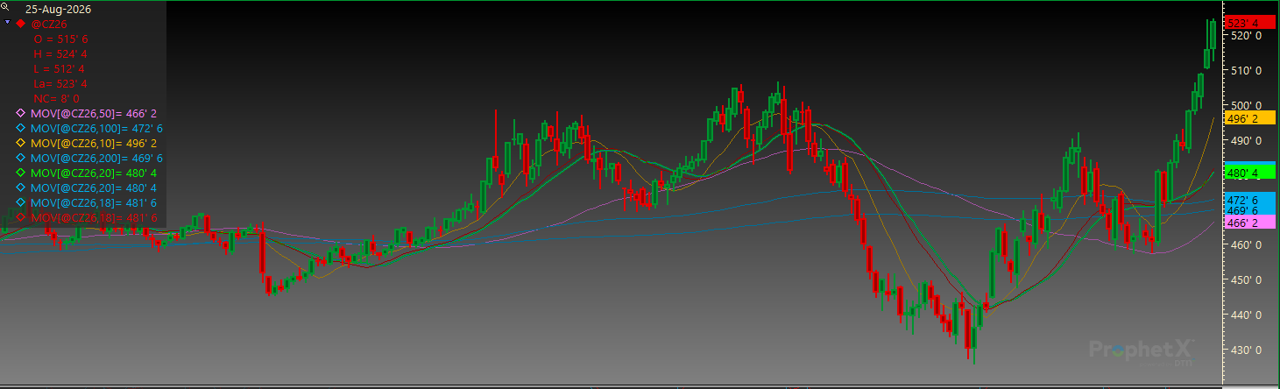The image size is (1280, 389).
Task: Click the red diamond next to @CZ26
Action: [x=20, y=22]
